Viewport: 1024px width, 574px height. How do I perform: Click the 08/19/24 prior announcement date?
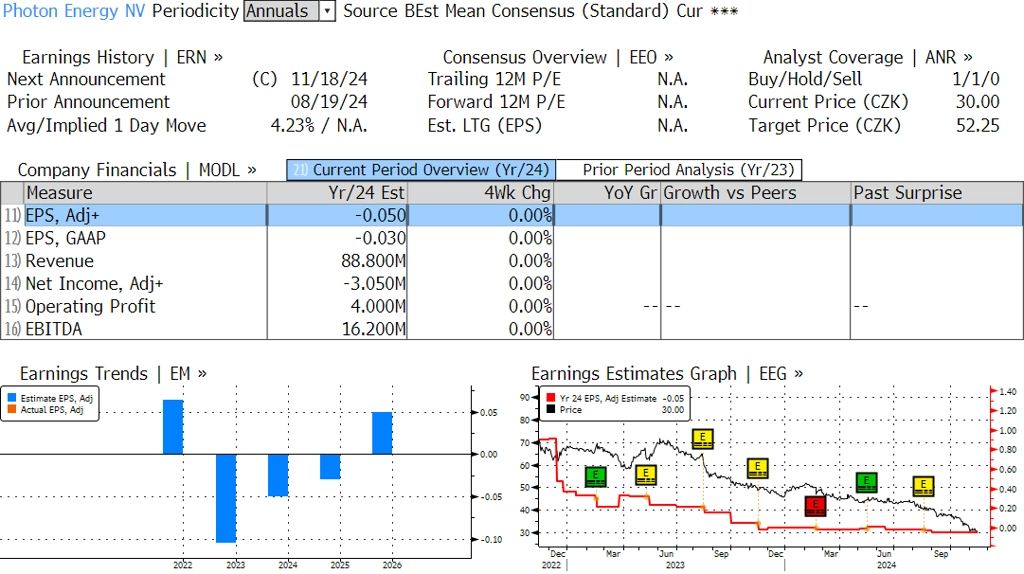329,102
